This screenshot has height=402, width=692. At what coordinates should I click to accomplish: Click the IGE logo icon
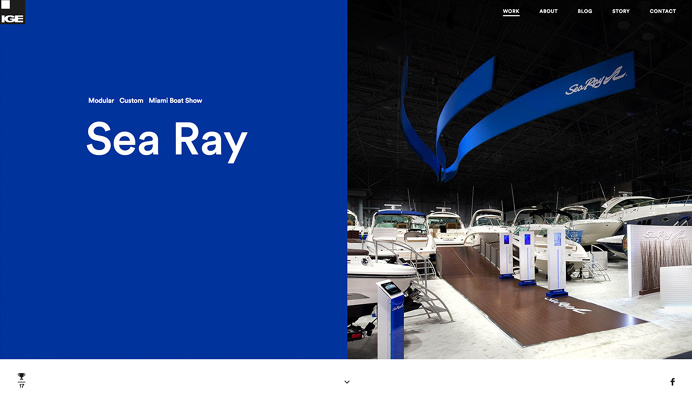(x=12, y=12)
